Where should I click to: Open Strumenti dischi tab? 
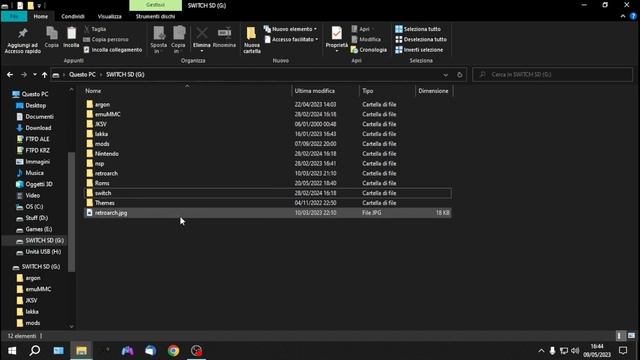tap(155, 16)
